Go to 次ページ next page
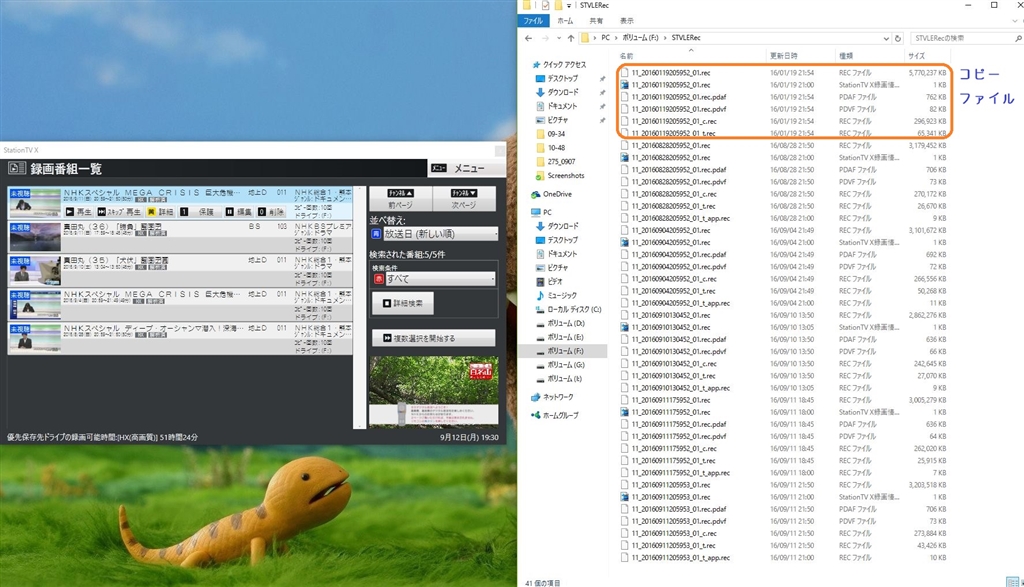 pos(464,198)
